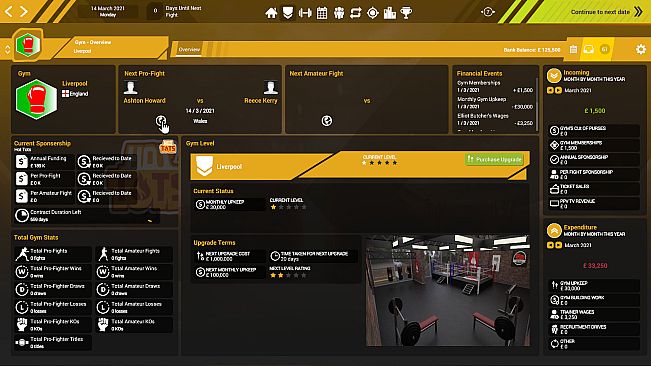Select opponent Reece Kerry
The width and height of the screenshot is (651, 366).
pos(261,100)
